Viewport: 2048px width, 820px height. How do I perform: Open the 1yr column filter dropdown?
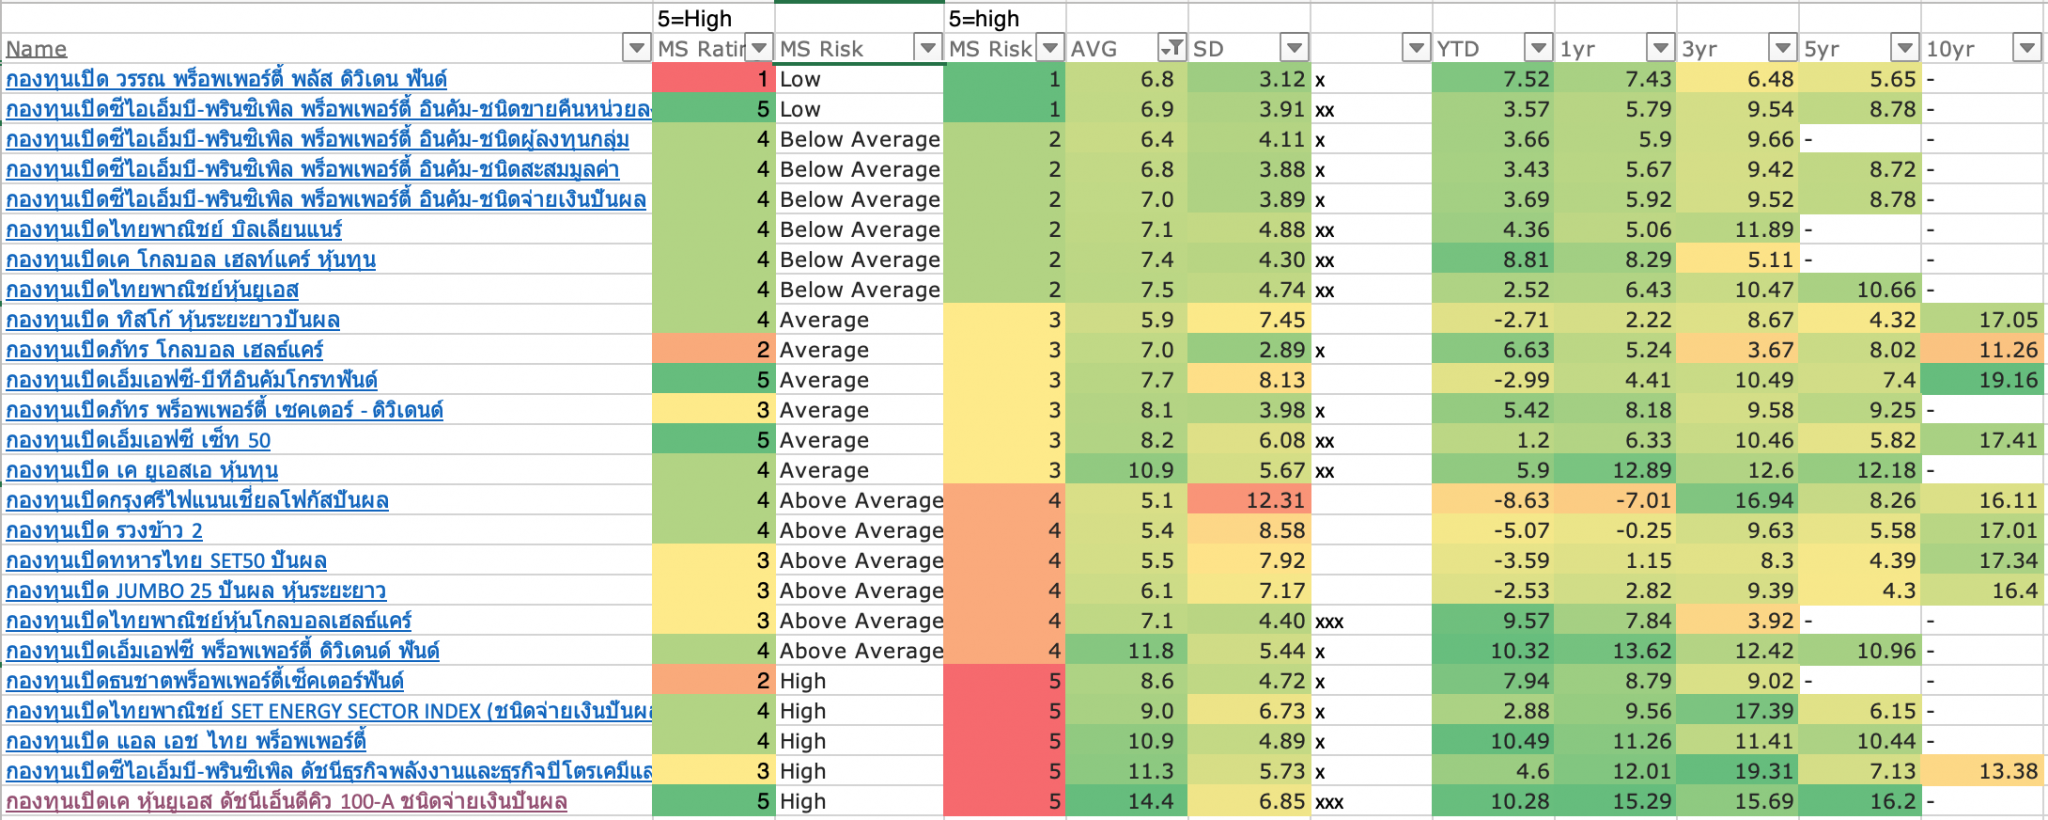point(1660,48)
